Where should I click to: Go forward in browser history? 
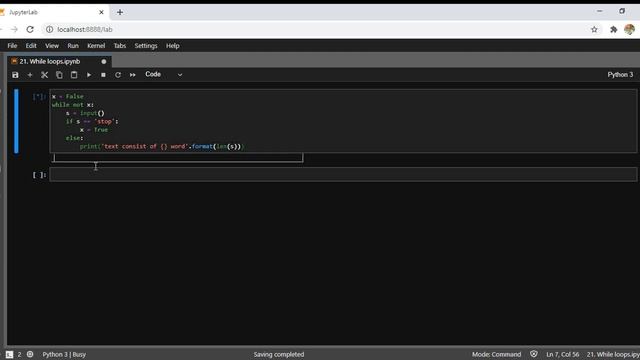(x=14, y=29)
